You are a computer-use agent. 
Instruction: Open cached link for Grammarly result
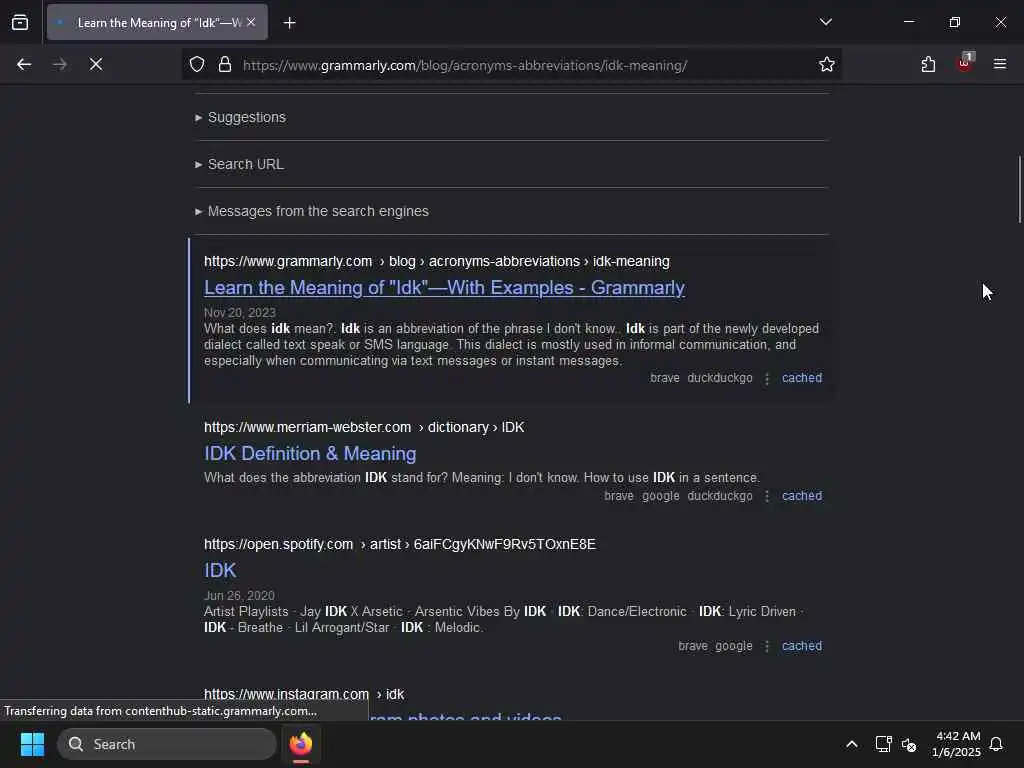[801, 378]
